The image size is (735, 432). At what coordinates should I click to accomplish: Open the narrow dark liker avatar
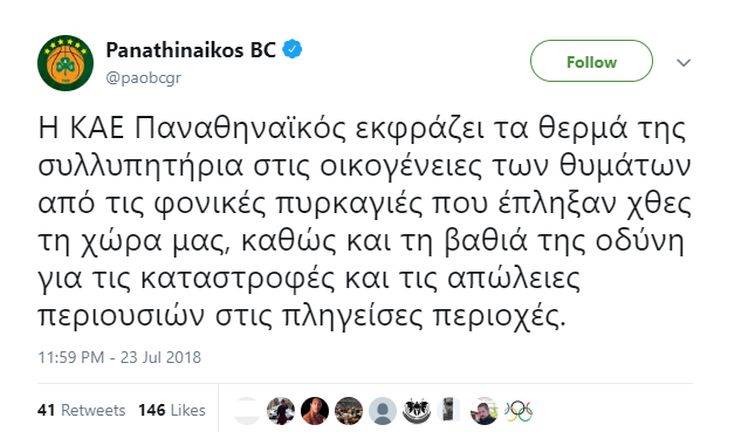(x=449, y=410)
